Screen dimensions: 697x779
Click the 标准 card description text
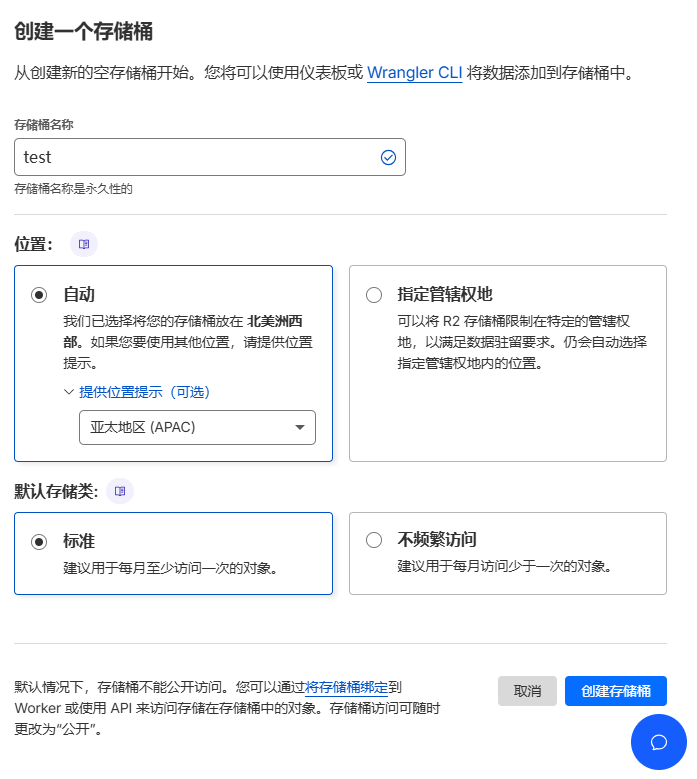[170, 568]
